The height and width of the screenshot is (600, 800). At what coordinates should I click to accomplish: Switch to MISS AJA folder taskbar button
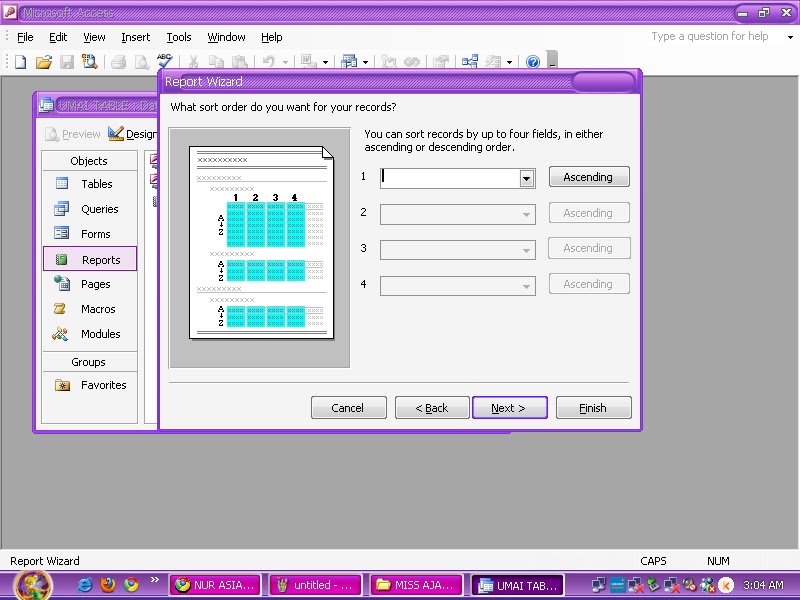(416, 585)
